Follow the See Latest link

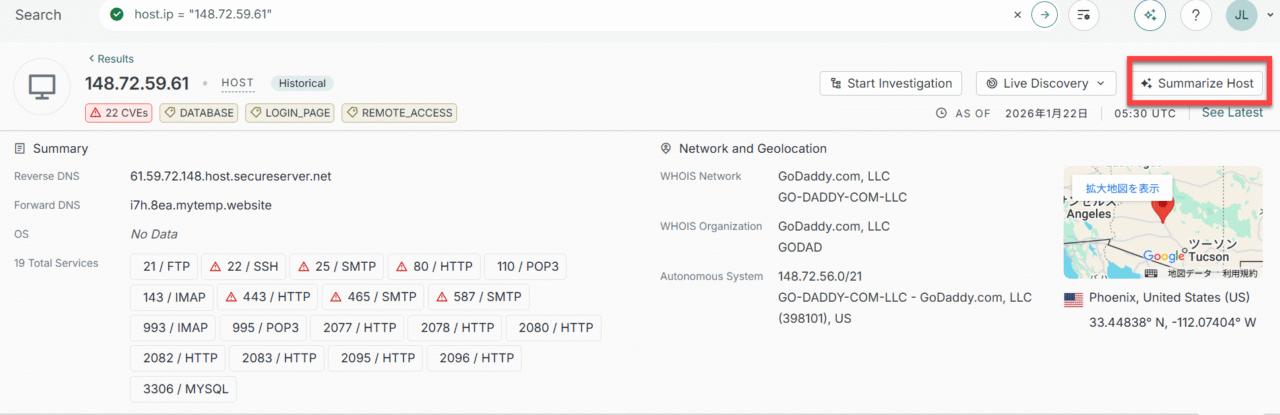(x=1232, y=113)
